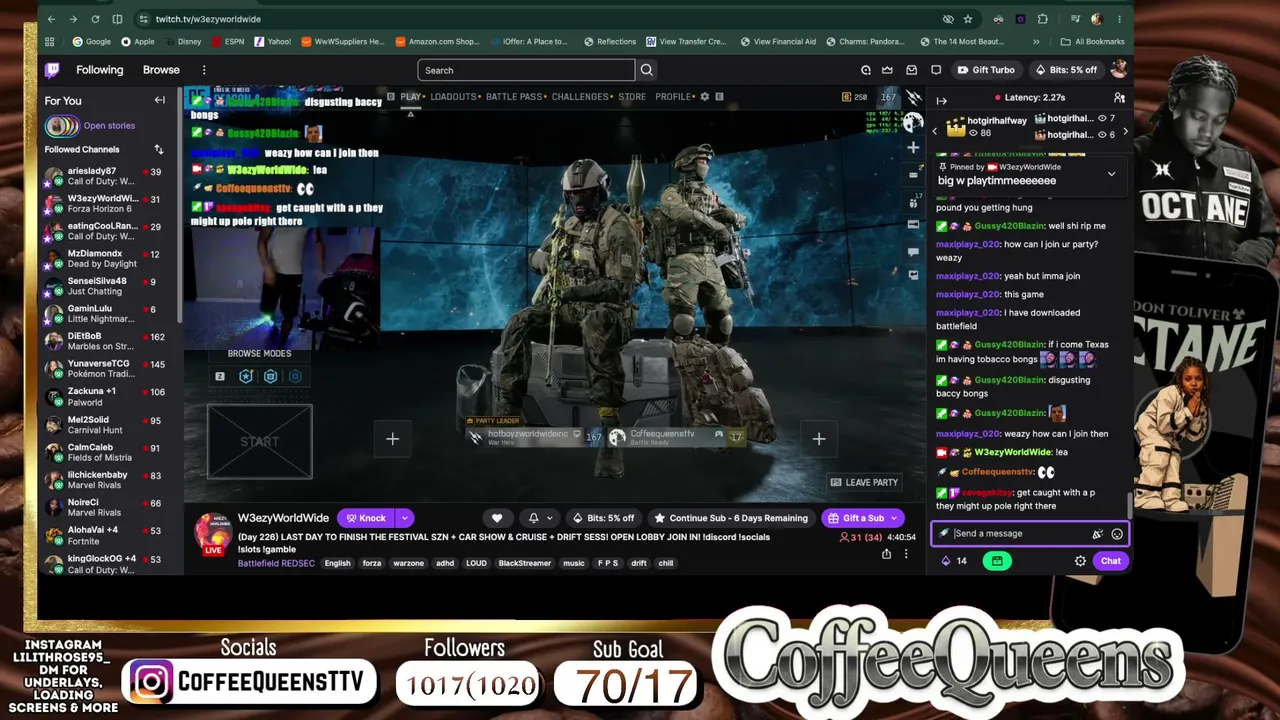Send message with Chat button
The image size is (1280, 720).
click(x=1111, y=561)
